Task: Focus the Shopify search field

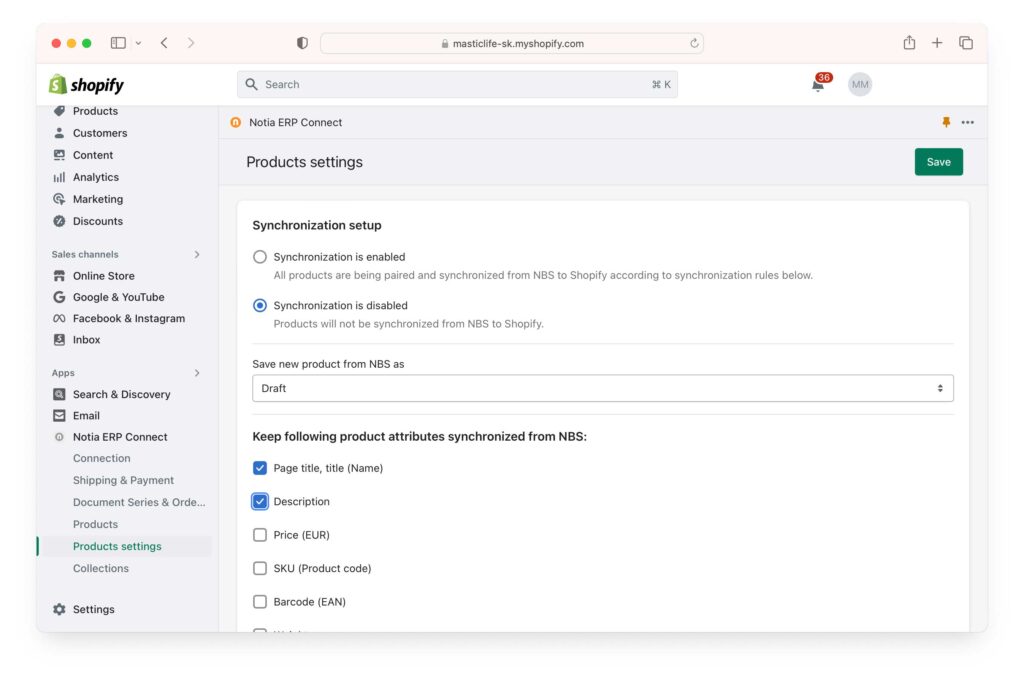Action: point(457,84)
